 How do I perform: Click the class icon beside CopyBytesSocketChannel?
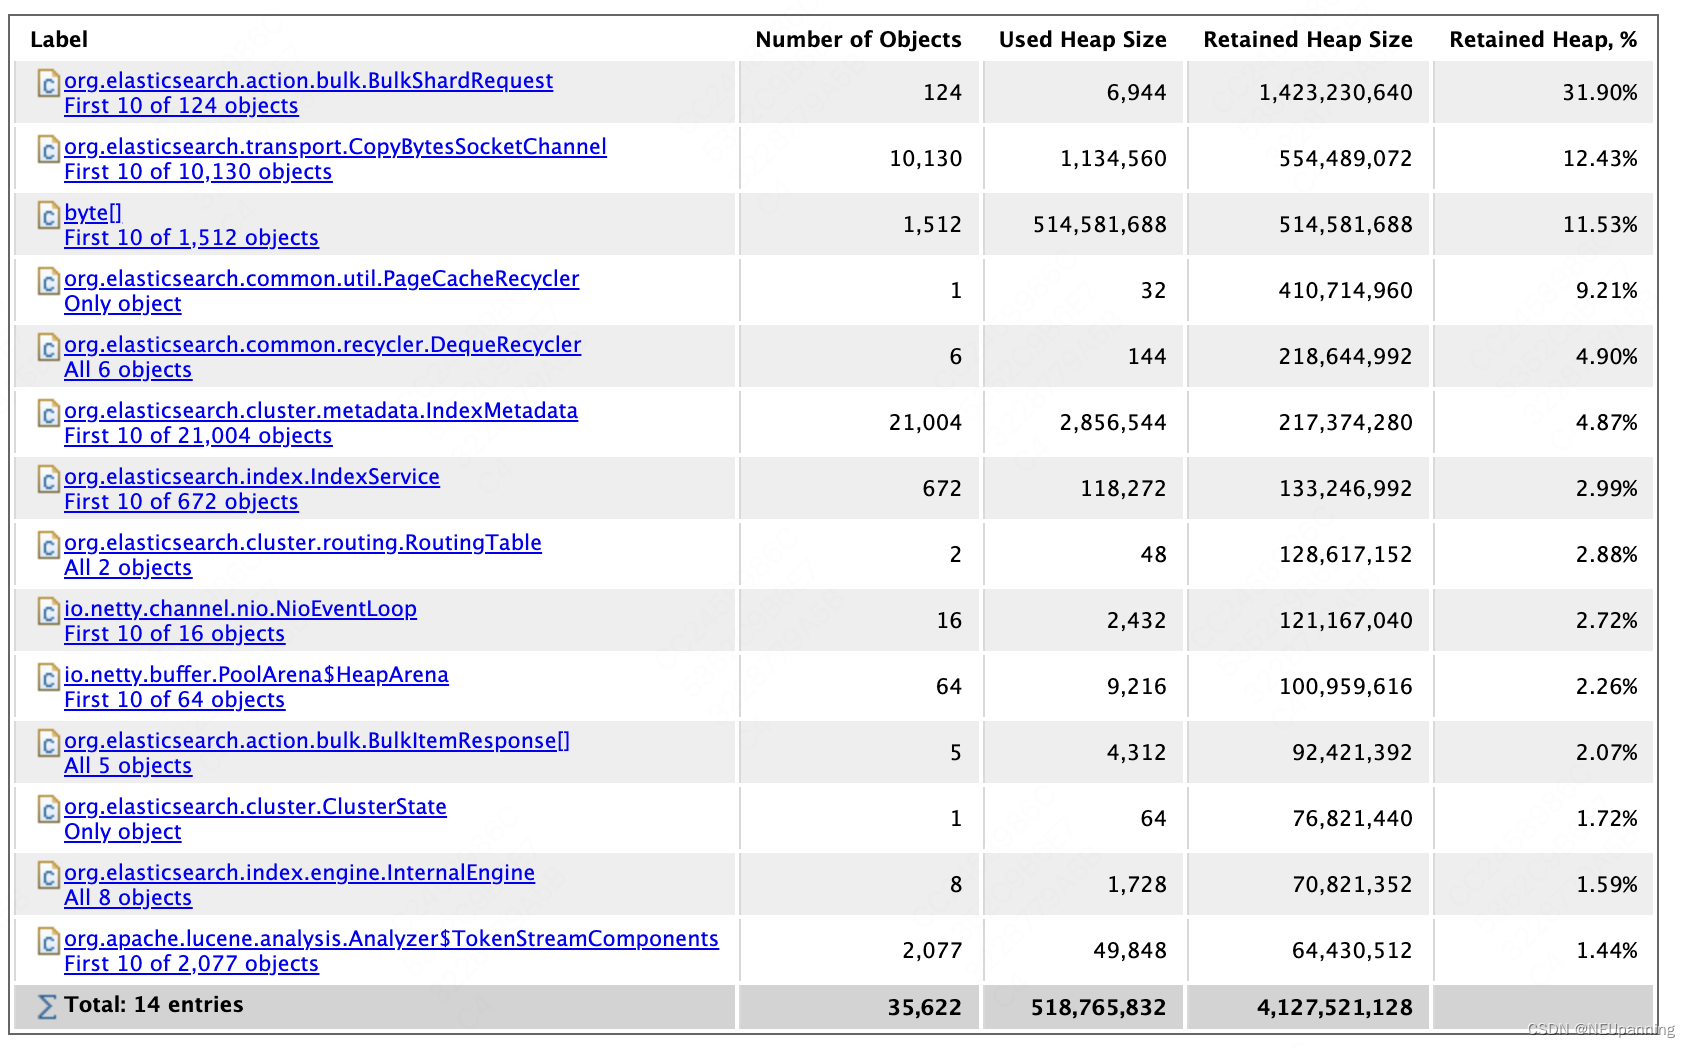pyautogui.click(x=48, y=149)
